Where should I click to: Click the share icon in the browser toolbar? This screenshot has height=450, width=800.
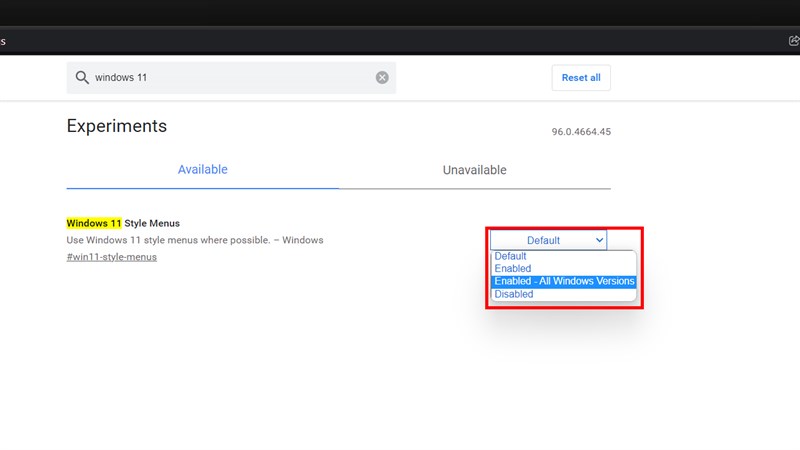[794, 41]
